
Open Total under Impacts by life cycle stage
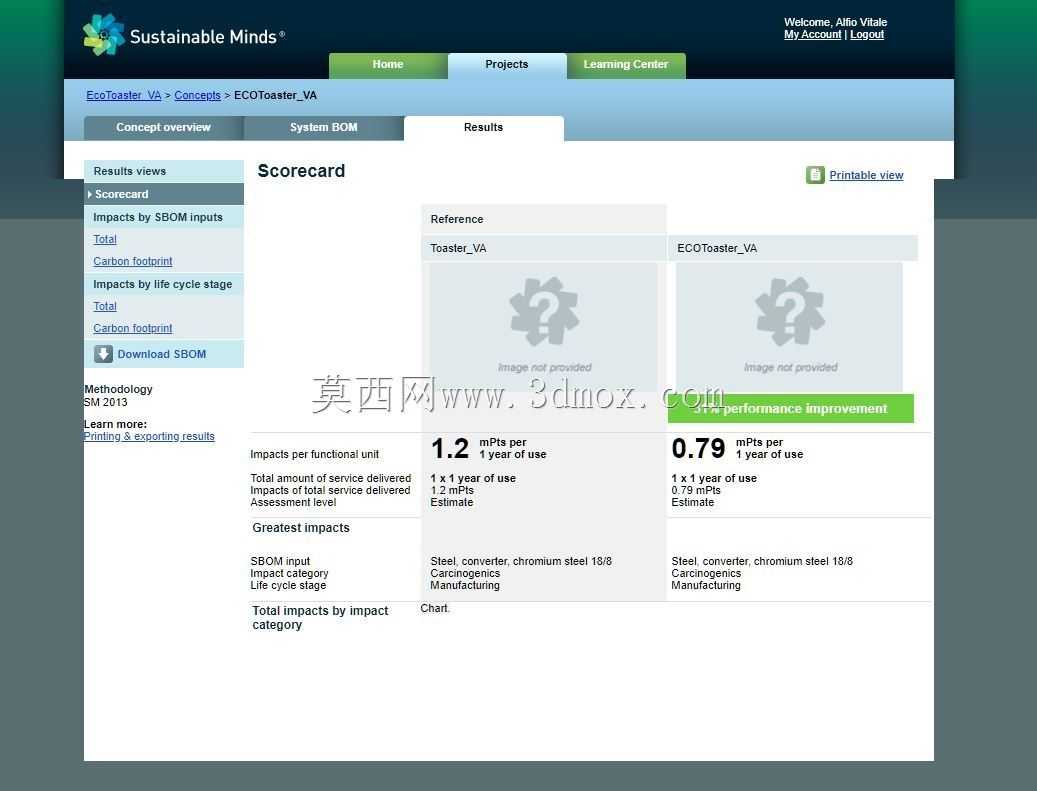pyautogui.click(x=104, y=306)
